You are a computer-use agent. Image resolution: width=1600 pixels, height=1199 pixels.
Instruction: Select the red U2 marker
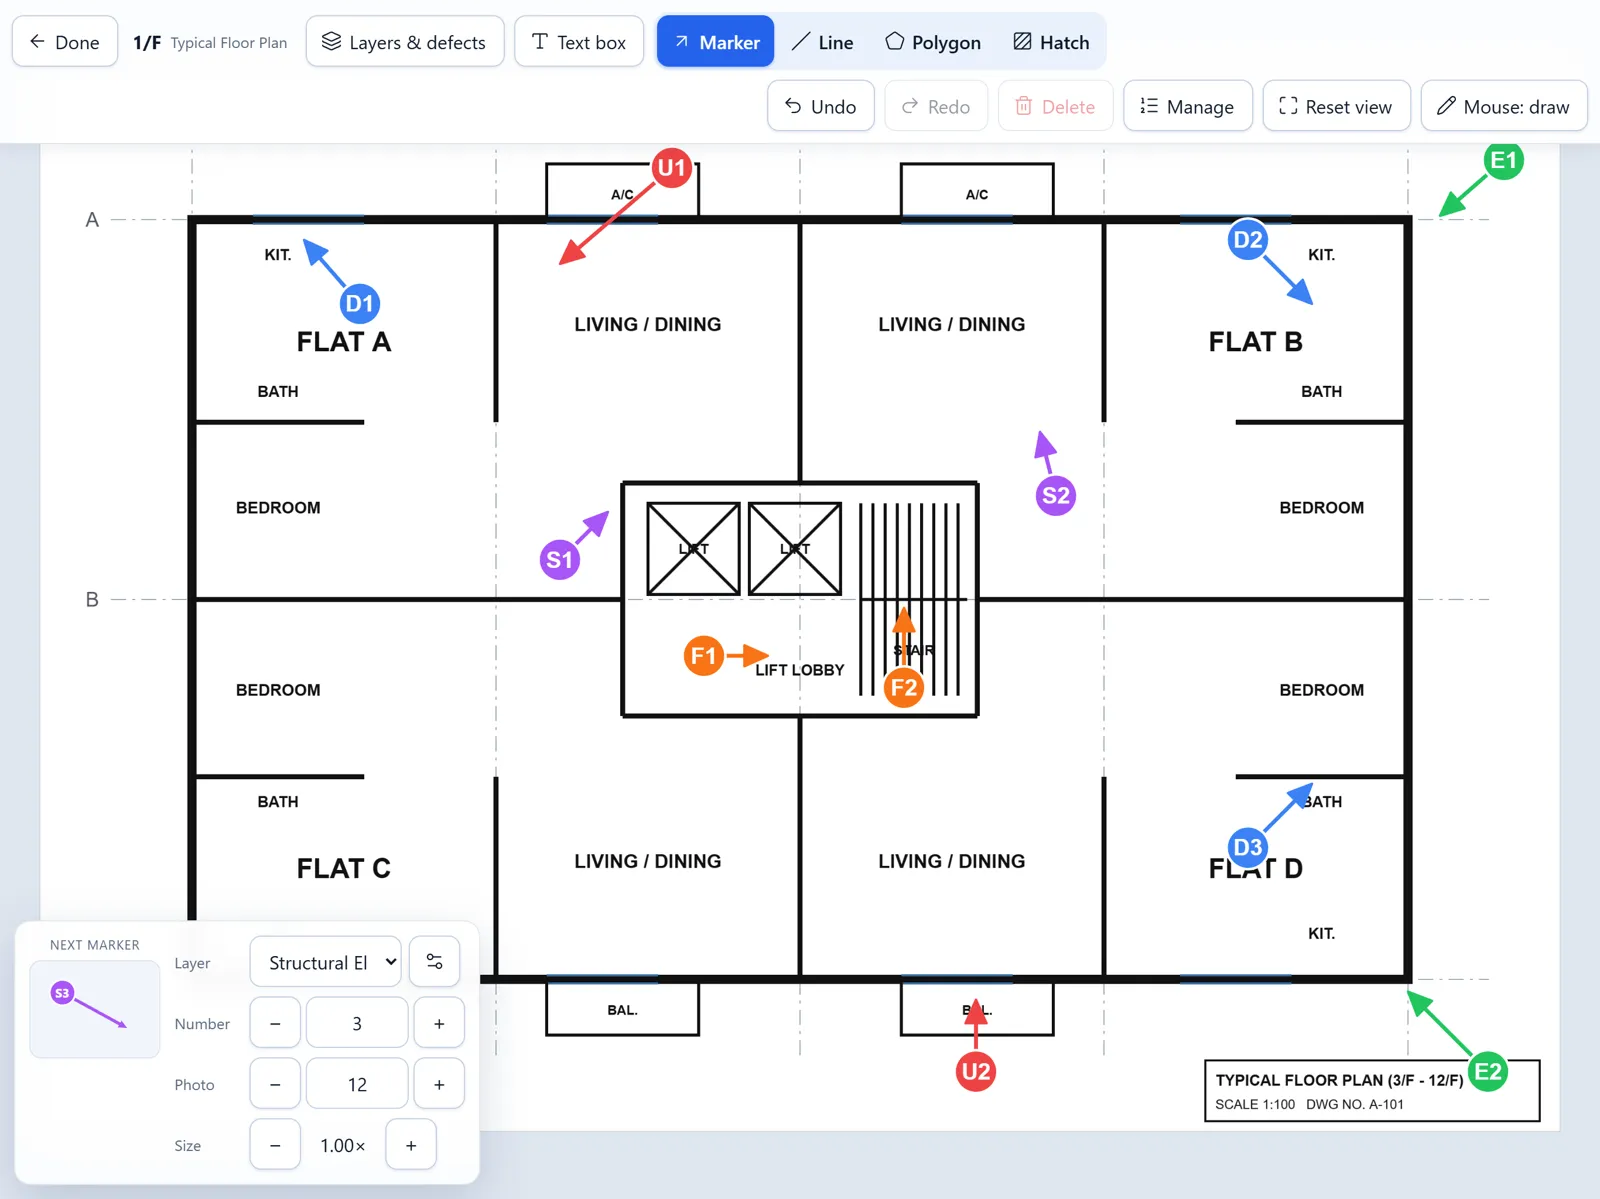click(976, 1072)
